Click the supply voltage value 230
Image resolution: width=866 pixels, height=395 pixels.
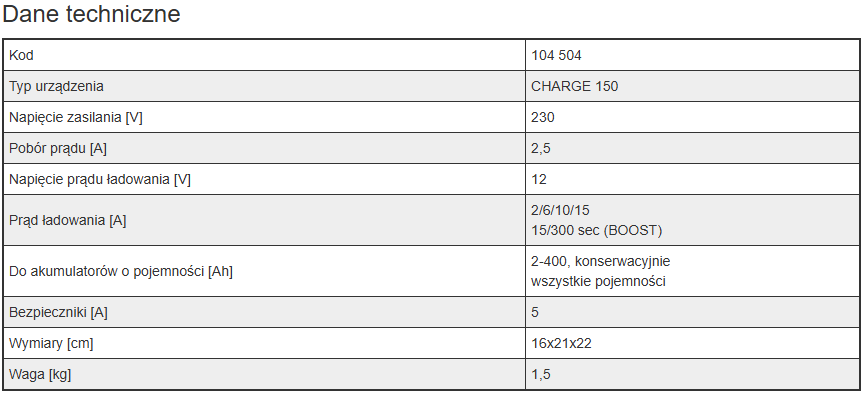(x=543, y=117)
